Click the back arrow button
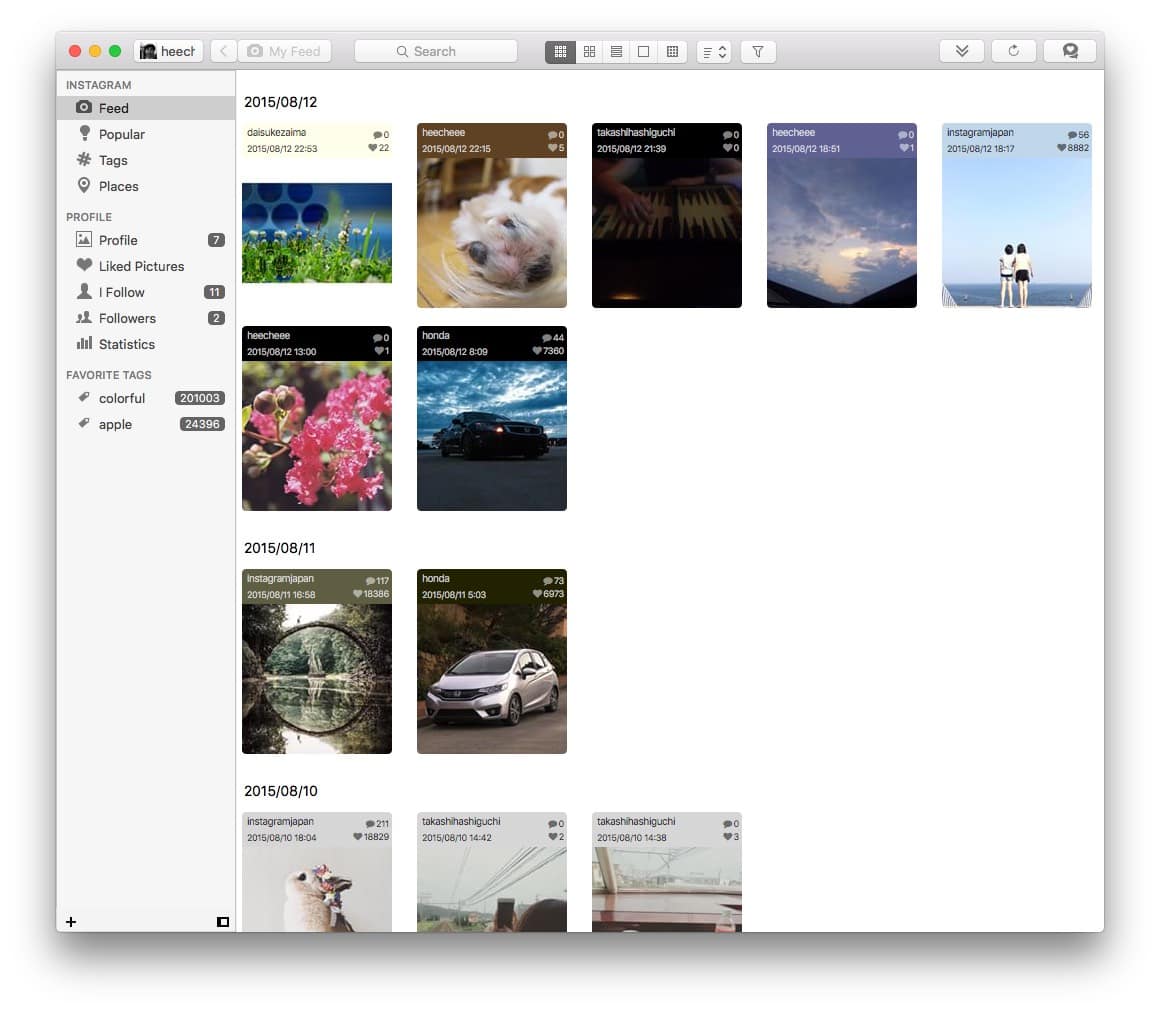 [x=223, y=51]
